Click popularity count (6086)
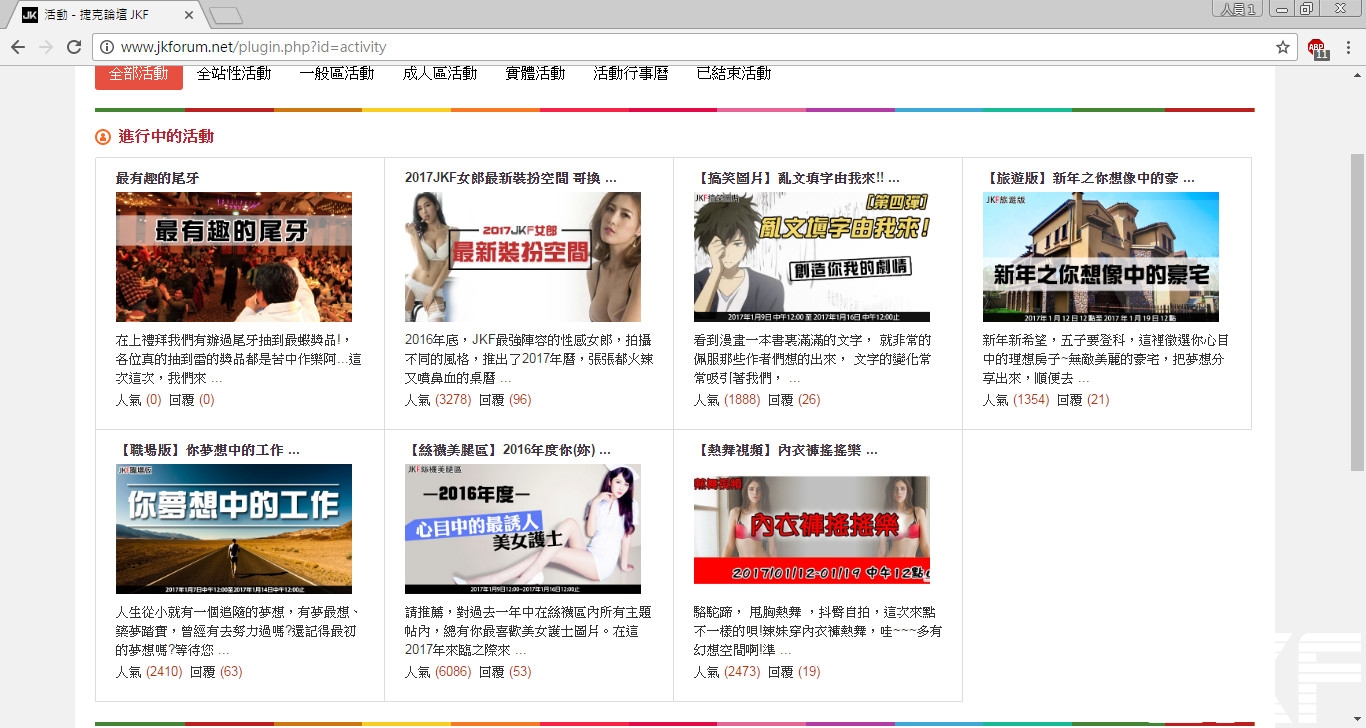1366x728 pixels. tap(453, 671)
